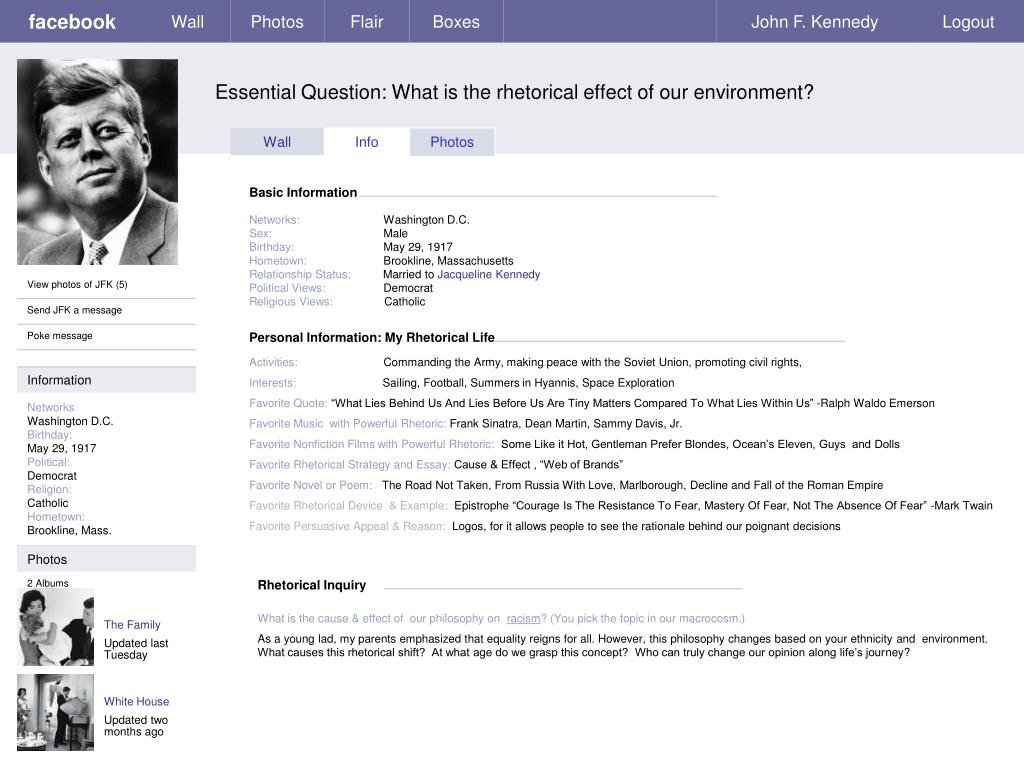Click the Some Like it Hot films line

[x=700, y=444]
